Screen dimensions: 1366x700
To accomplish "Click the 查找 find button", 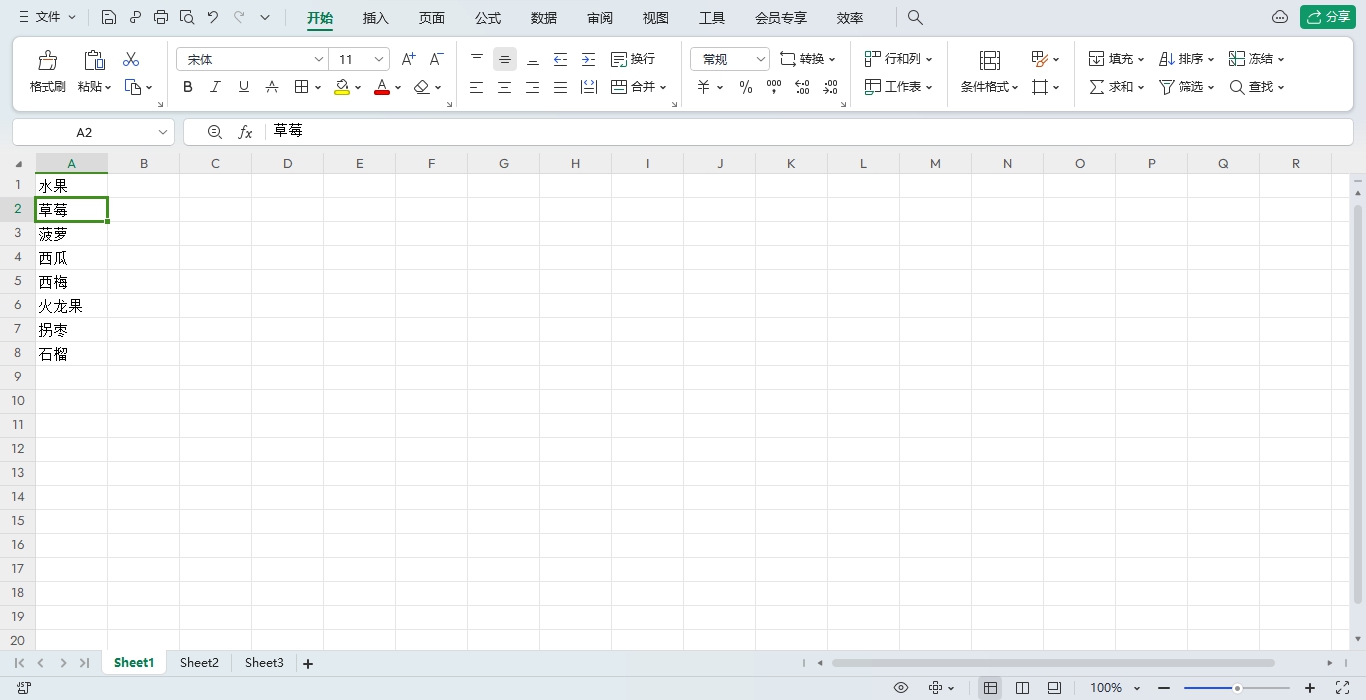I will (1257, 87).
